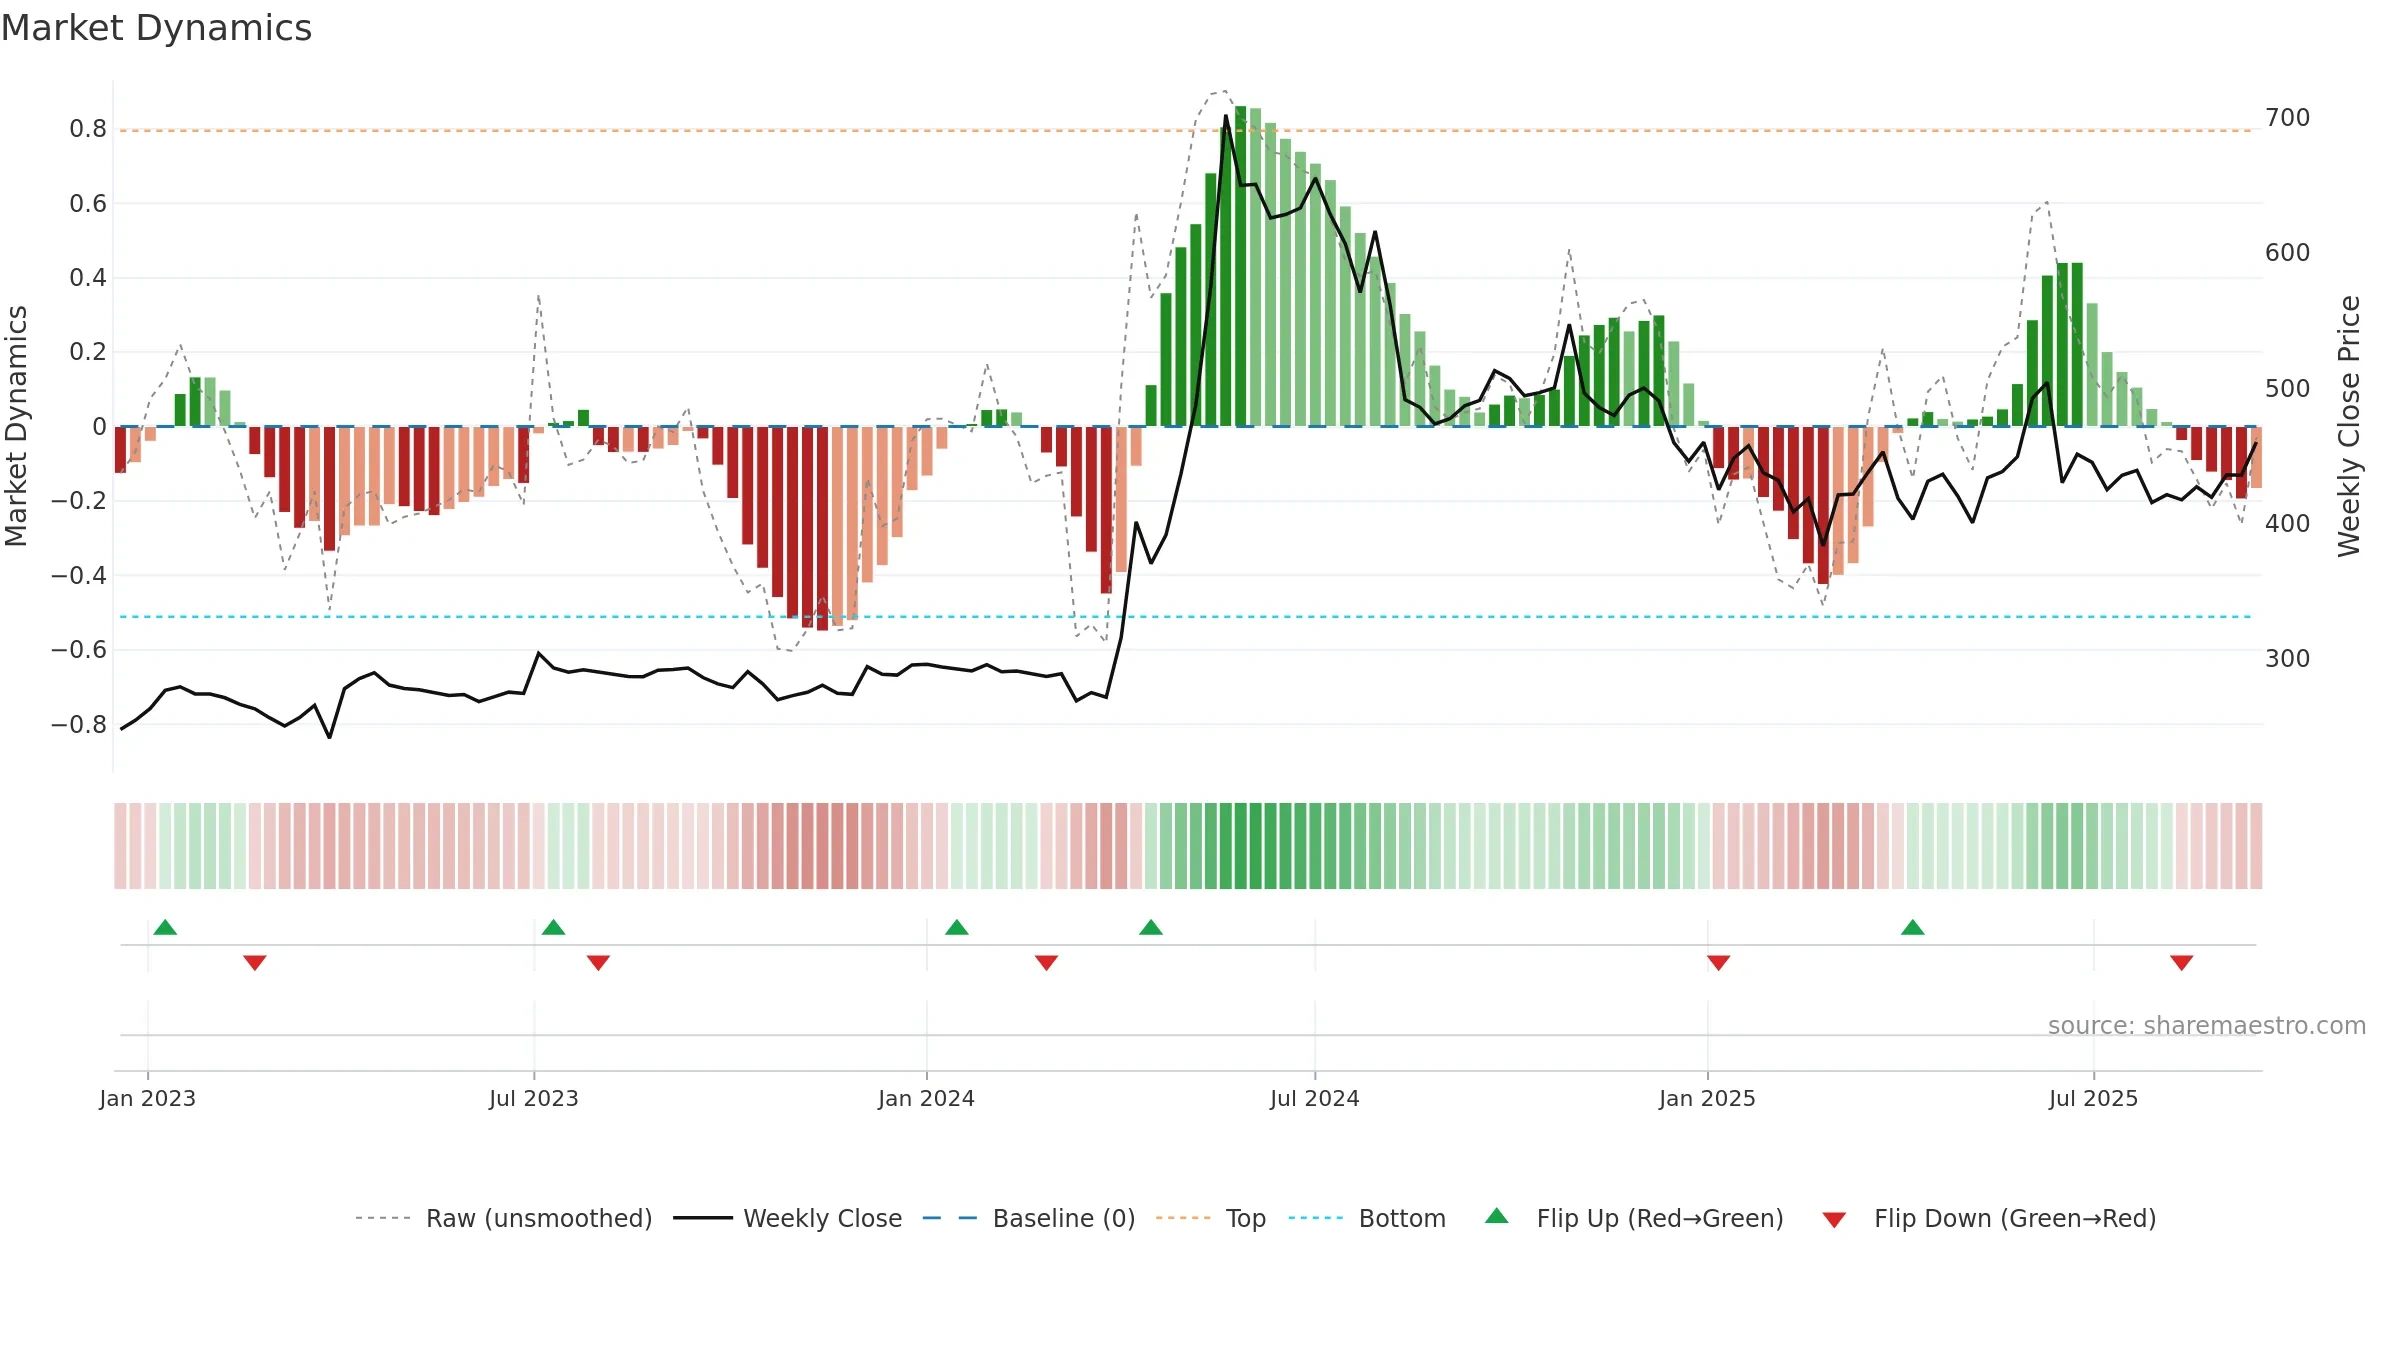Click the 0.2 left axis tick label
The height and width of the screenshot is (1350, 2400).
point(88,352)
